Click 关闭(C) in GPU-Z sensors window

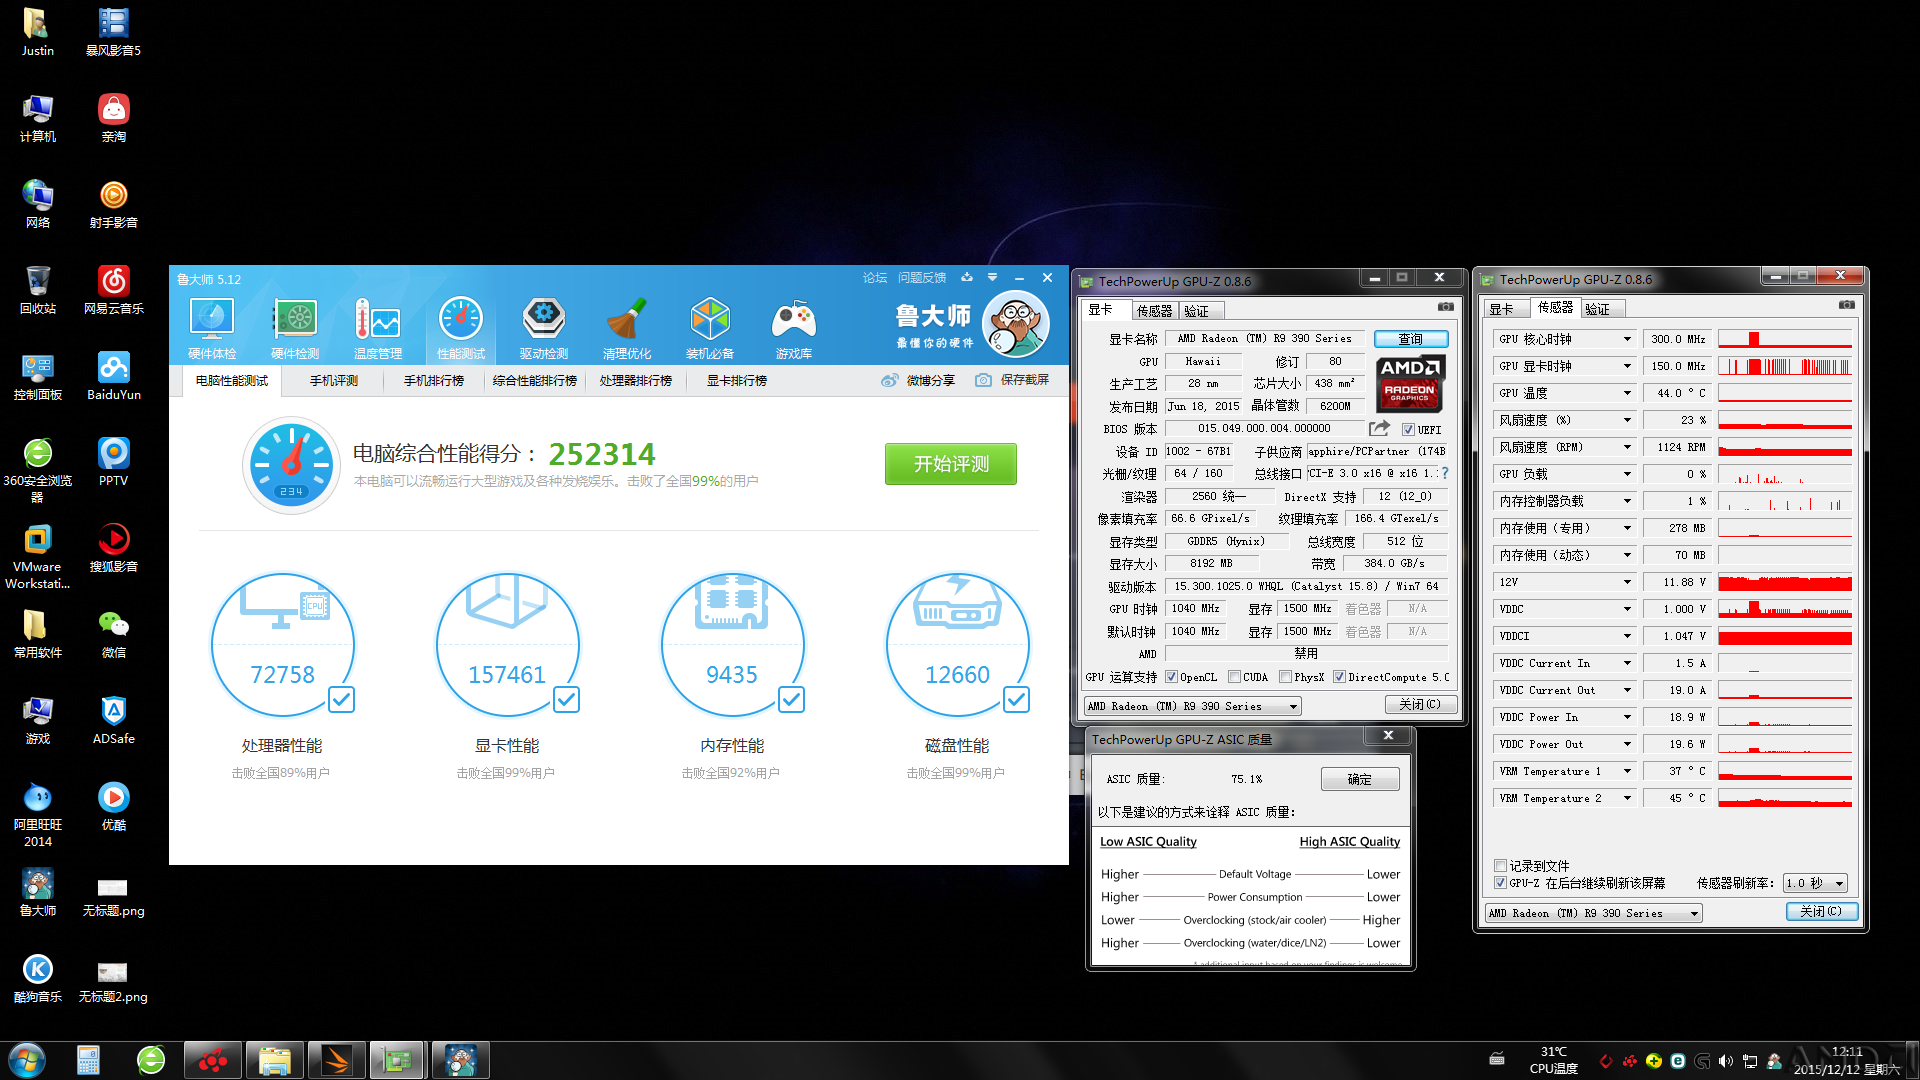[1821, 911]
